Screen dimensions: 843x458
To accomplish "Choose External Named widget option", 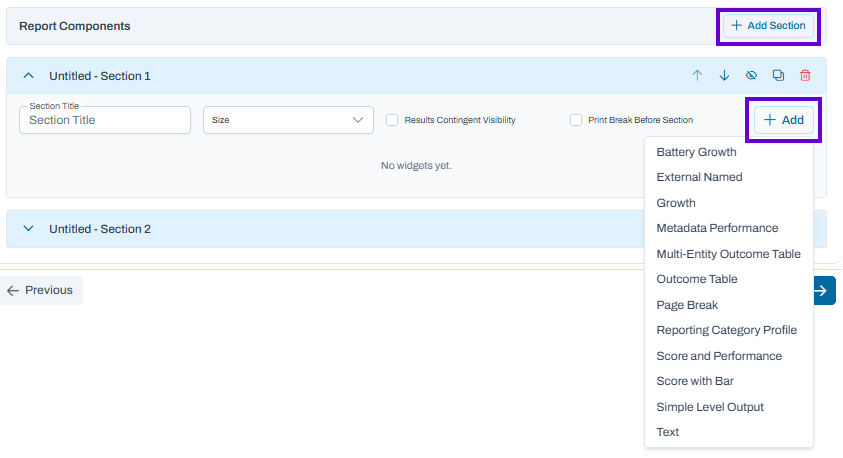I will coord(728,177).
